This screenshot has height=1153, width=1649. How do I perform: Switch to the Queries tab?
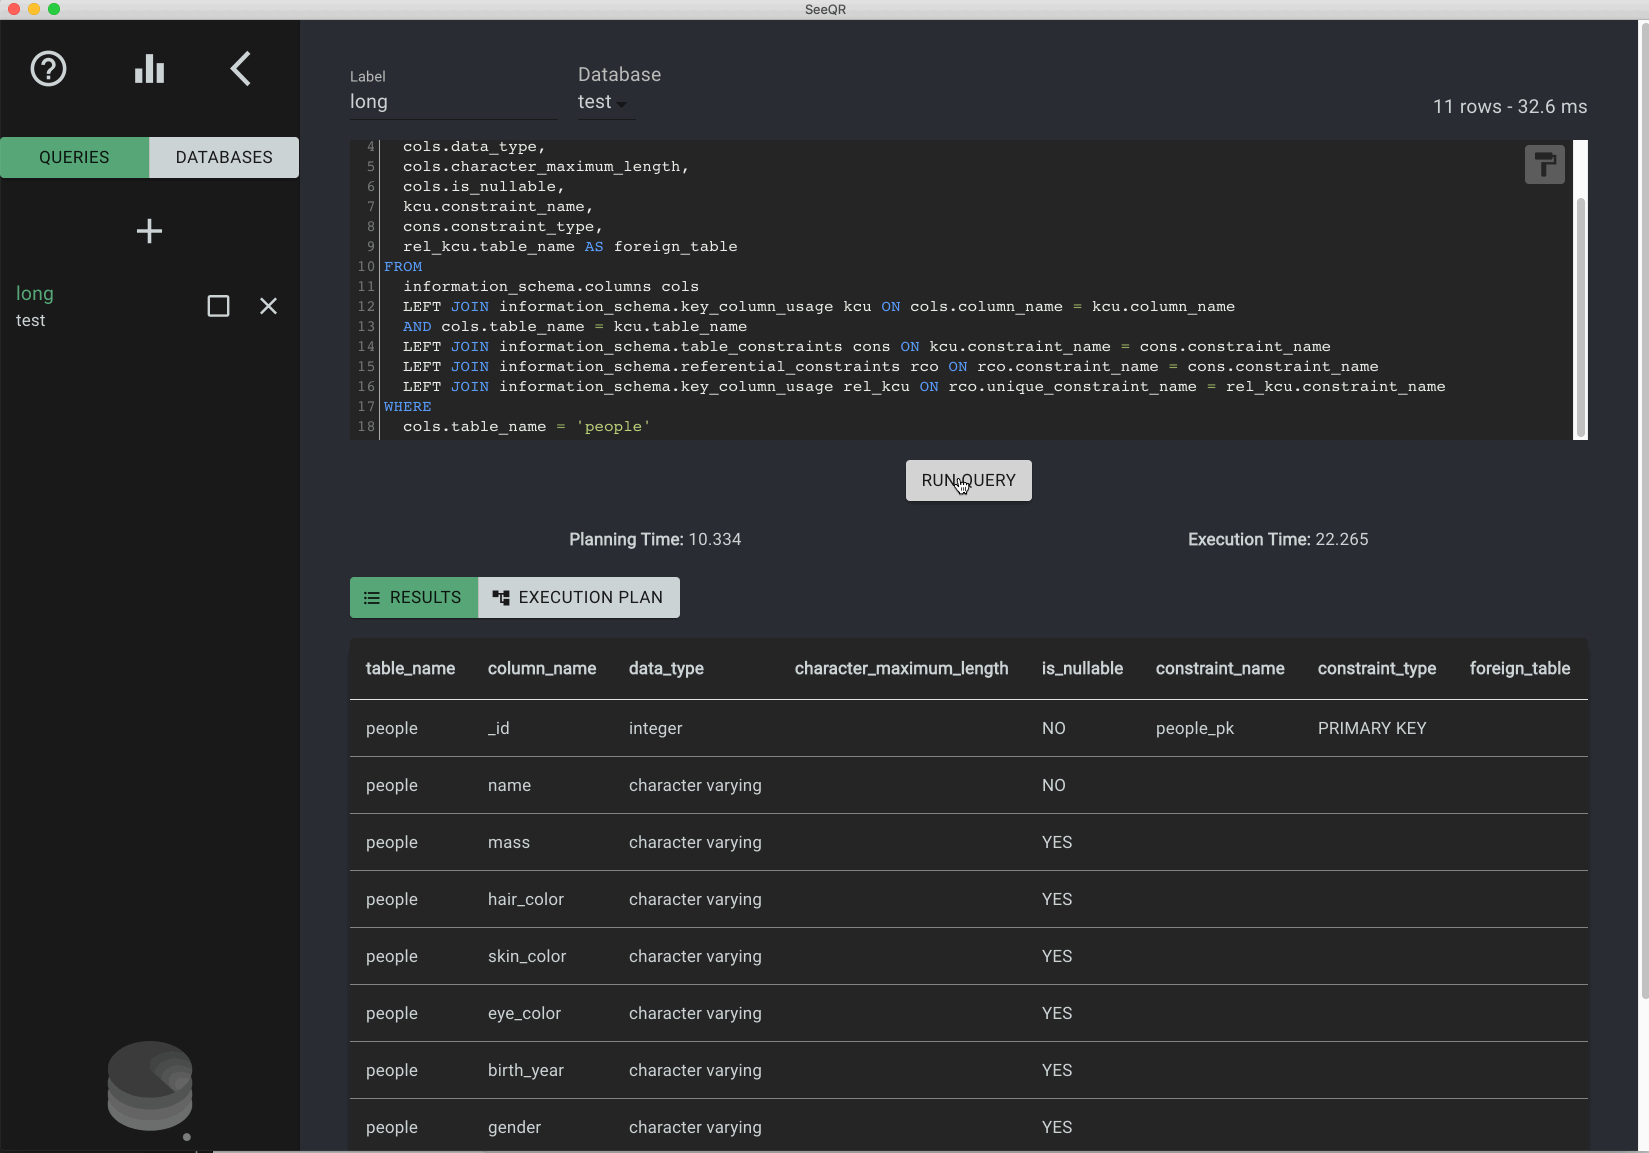coord(74,157)
